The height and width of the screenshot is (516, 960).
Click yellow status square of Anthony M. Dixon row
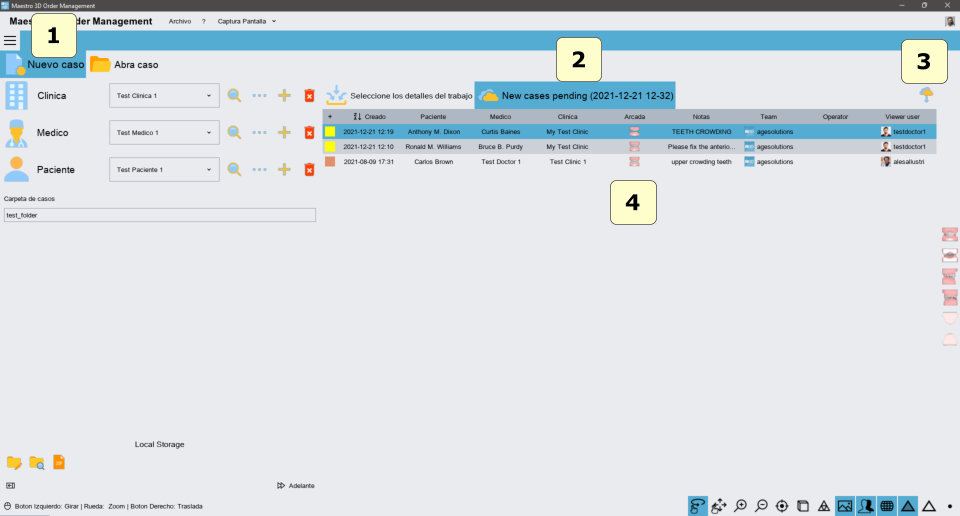[x=330, y=131]
